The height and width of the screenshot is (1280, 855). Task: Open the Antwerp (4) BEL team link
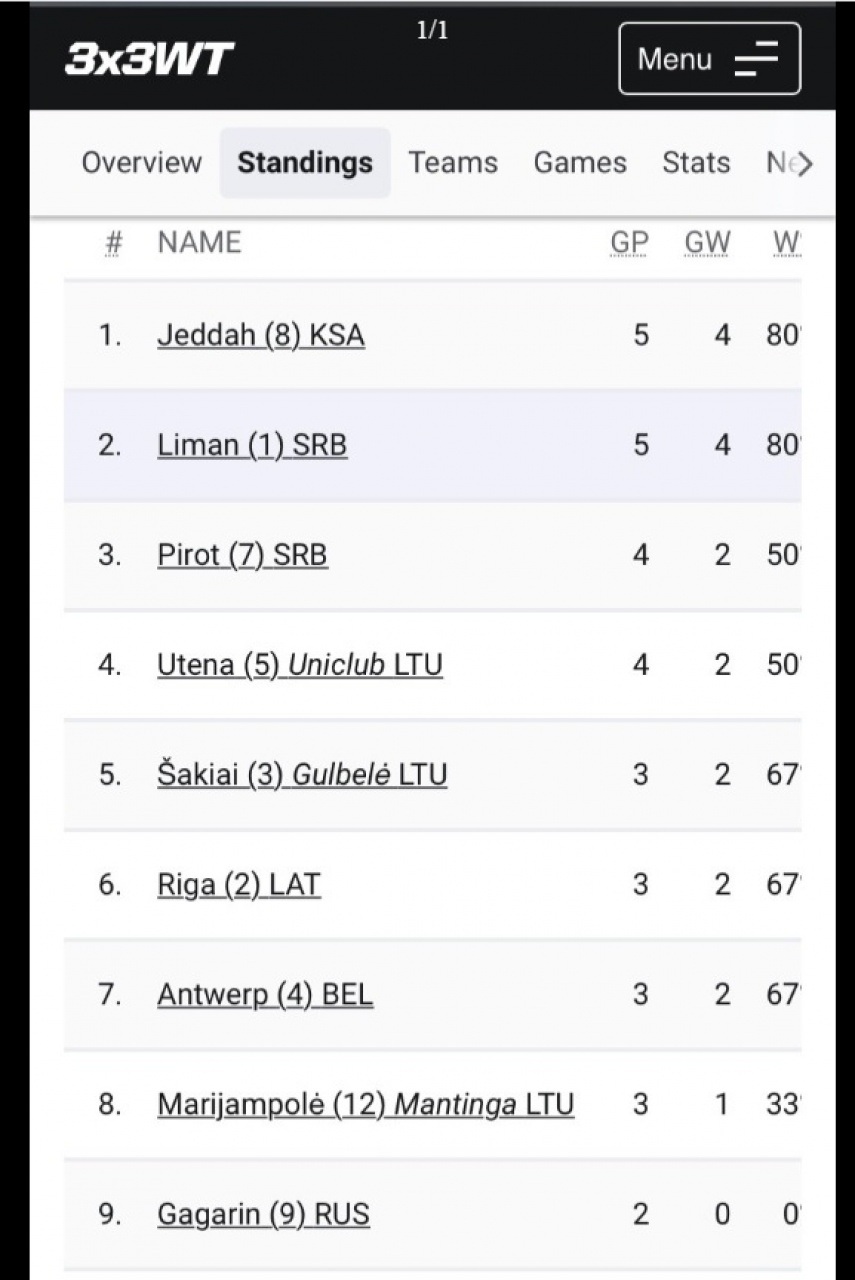[265, 995]
